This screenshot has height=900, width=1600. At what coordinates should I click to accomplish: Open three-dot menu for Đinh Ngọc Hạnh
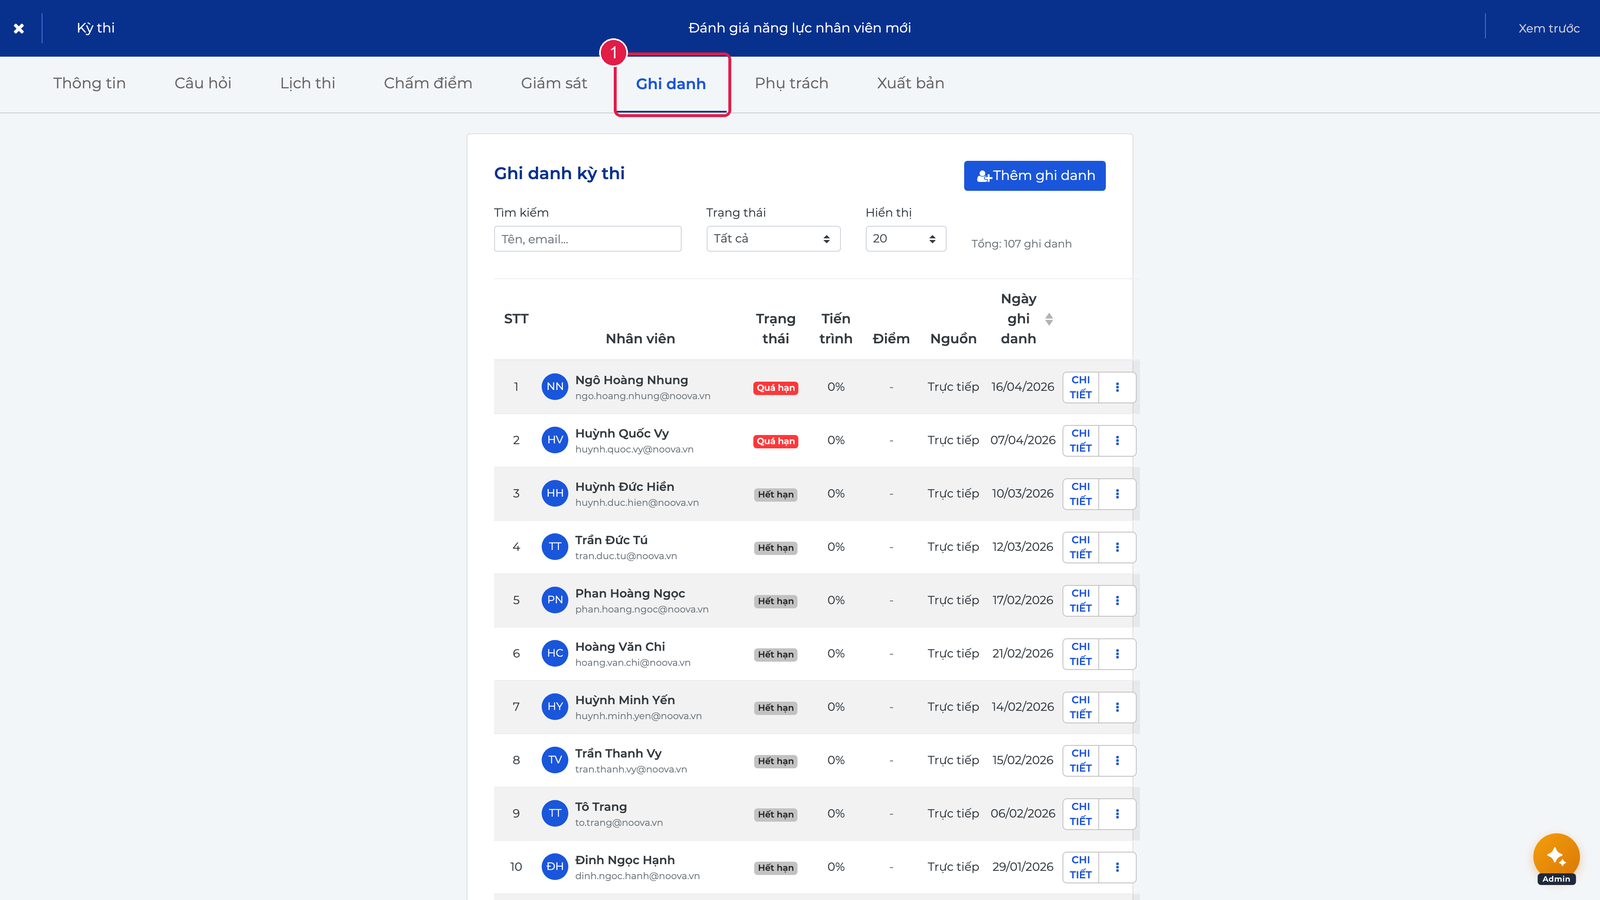[x=1117, y=867]
